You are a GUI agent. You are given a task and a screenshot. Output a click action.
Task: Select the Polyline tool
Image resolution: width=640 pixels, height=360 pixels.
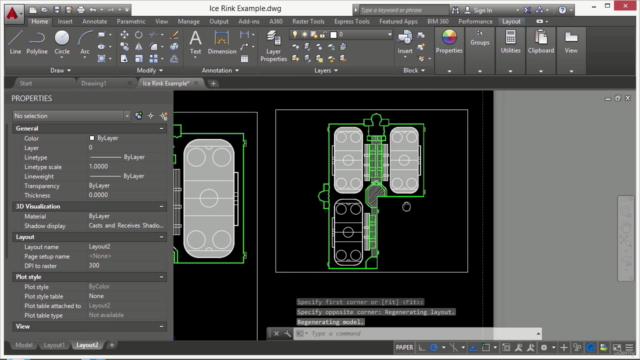pyautogui.click(x=37, y=42)
